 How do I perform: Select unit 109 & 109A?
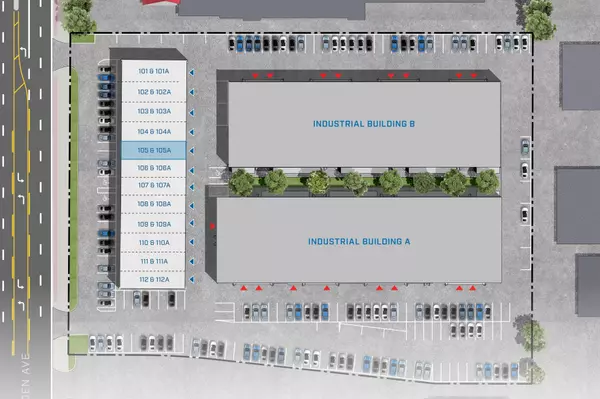click(x=154, y=224)
